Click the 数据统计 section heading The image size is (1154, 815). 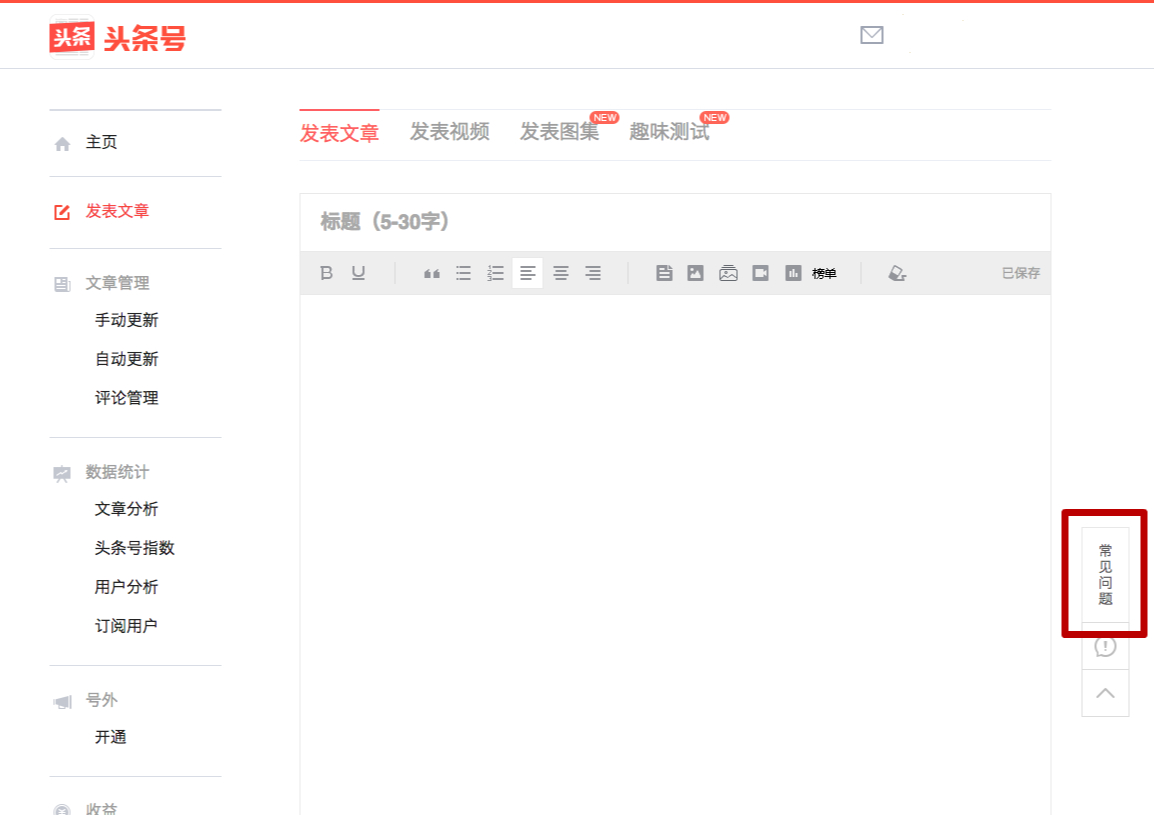coord(117,472)
